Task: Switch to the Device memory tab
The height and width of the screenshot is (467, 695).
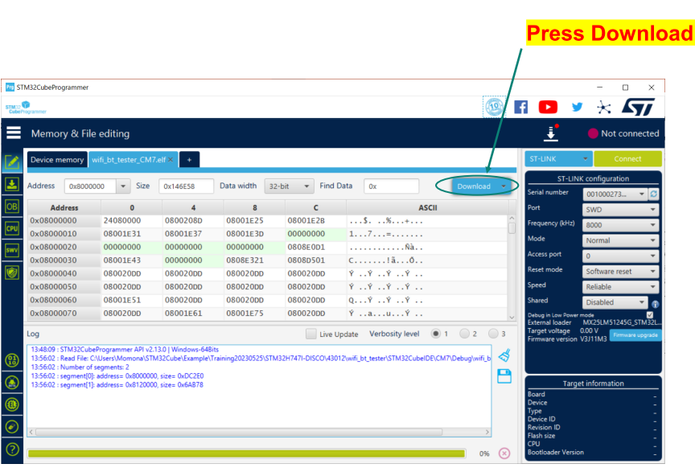Action: pyautogui.click(x=57, y=160)
